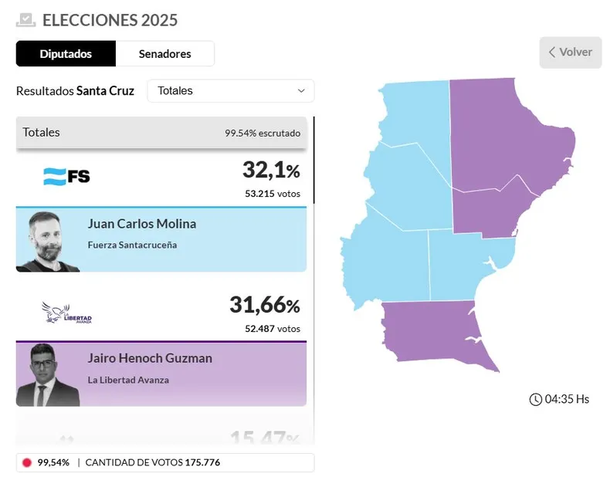Open the Totales dropdown selector
610x477 pixels.
tap(230, 91)
